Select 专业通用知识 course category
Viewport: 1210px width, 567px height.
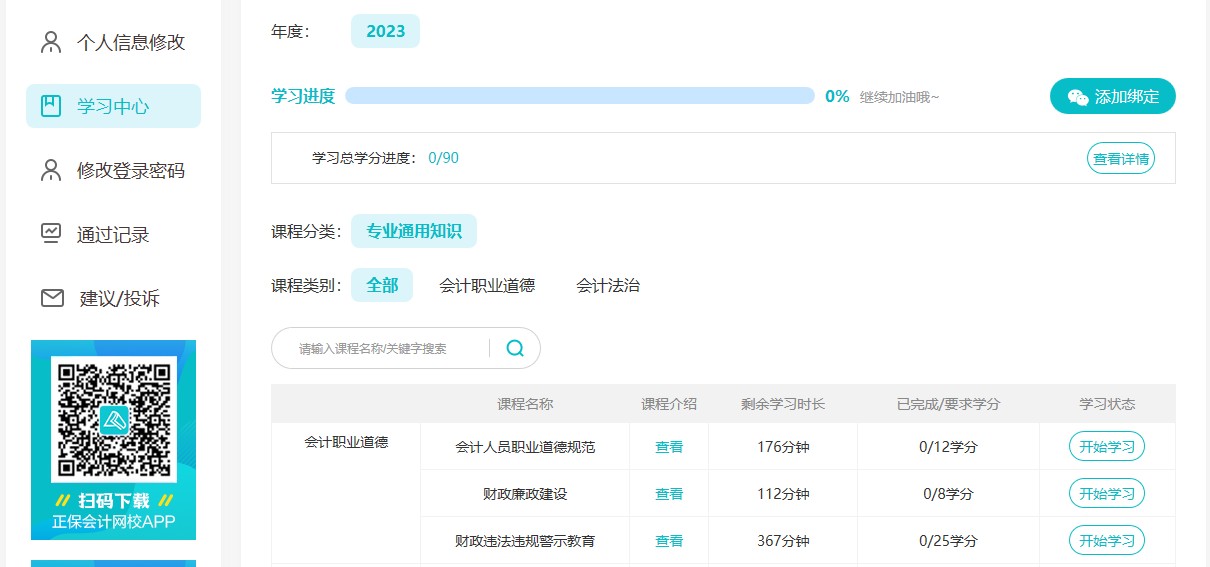click(x=414, y=231)
